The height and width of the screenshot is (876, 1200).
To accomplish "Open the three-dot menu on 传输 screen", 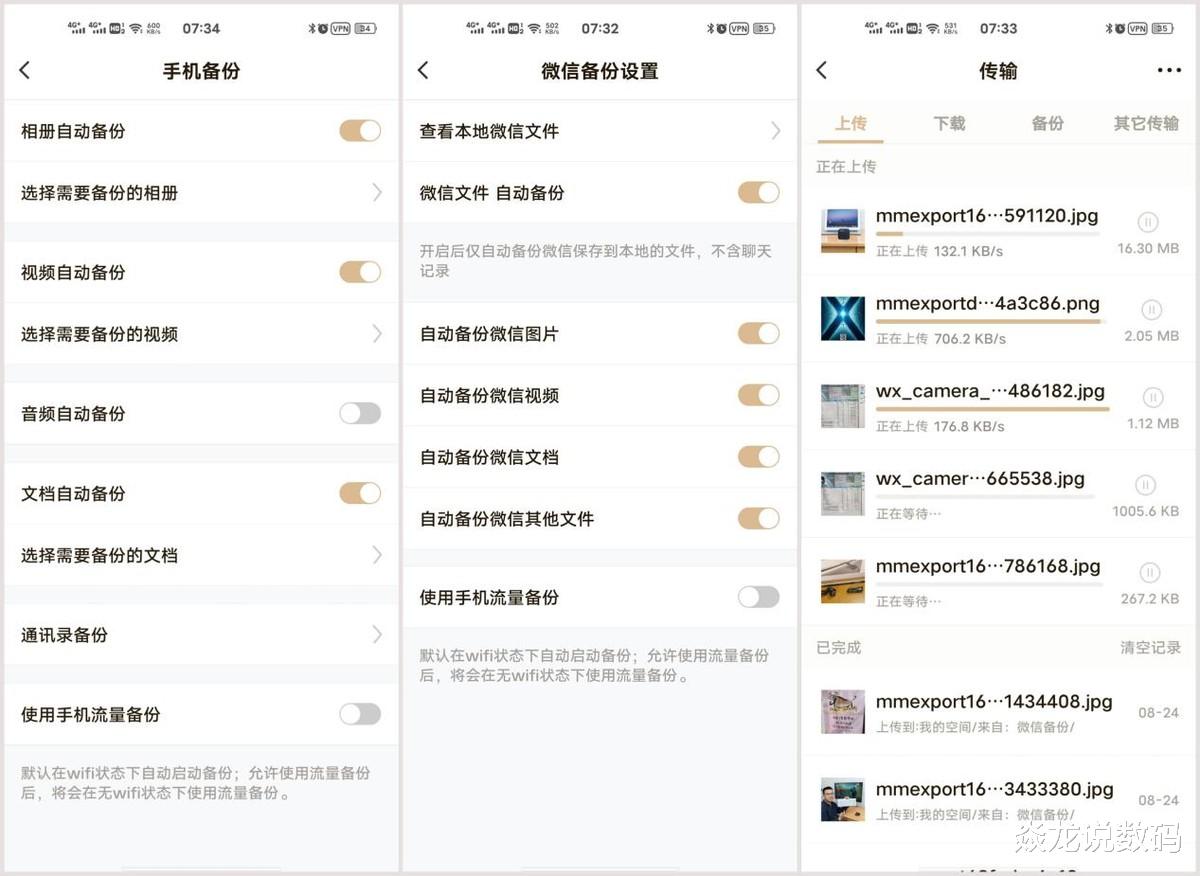I will click(1167, 70).
